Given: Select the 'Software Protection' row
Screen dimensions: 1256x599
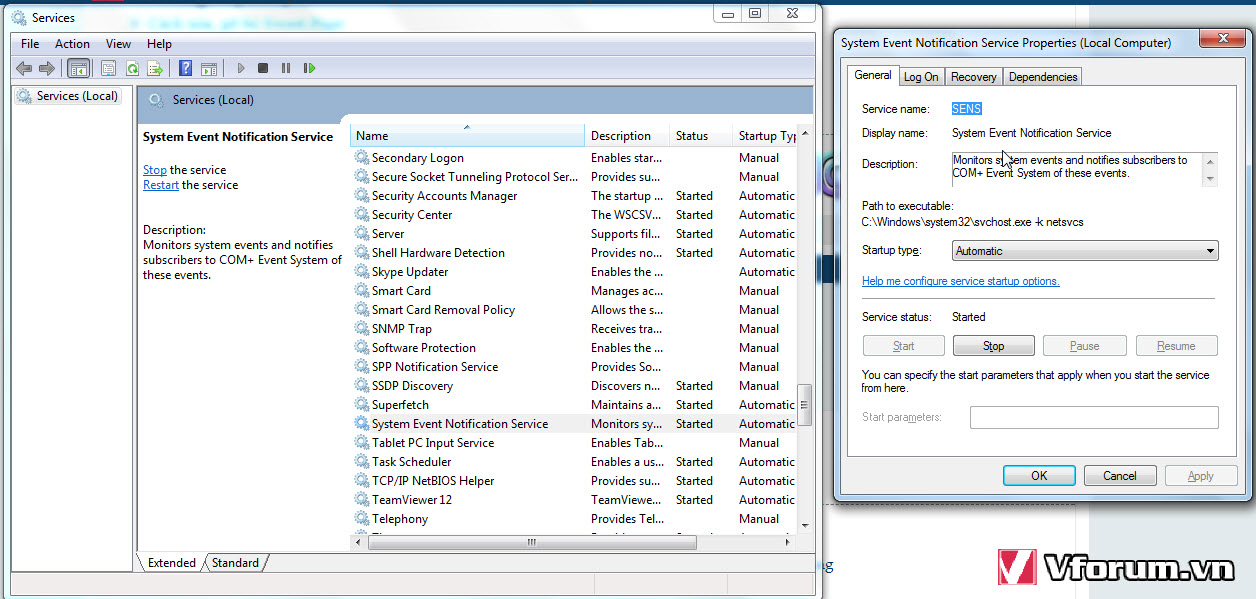Looking at the screenshot, I should point(574,348).
